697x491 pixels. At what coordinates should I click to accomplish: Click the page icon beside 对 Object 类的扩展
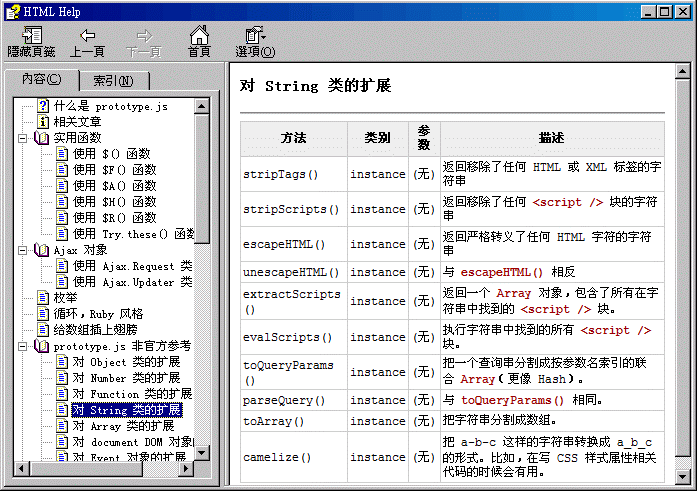click(x=62, y=362)
